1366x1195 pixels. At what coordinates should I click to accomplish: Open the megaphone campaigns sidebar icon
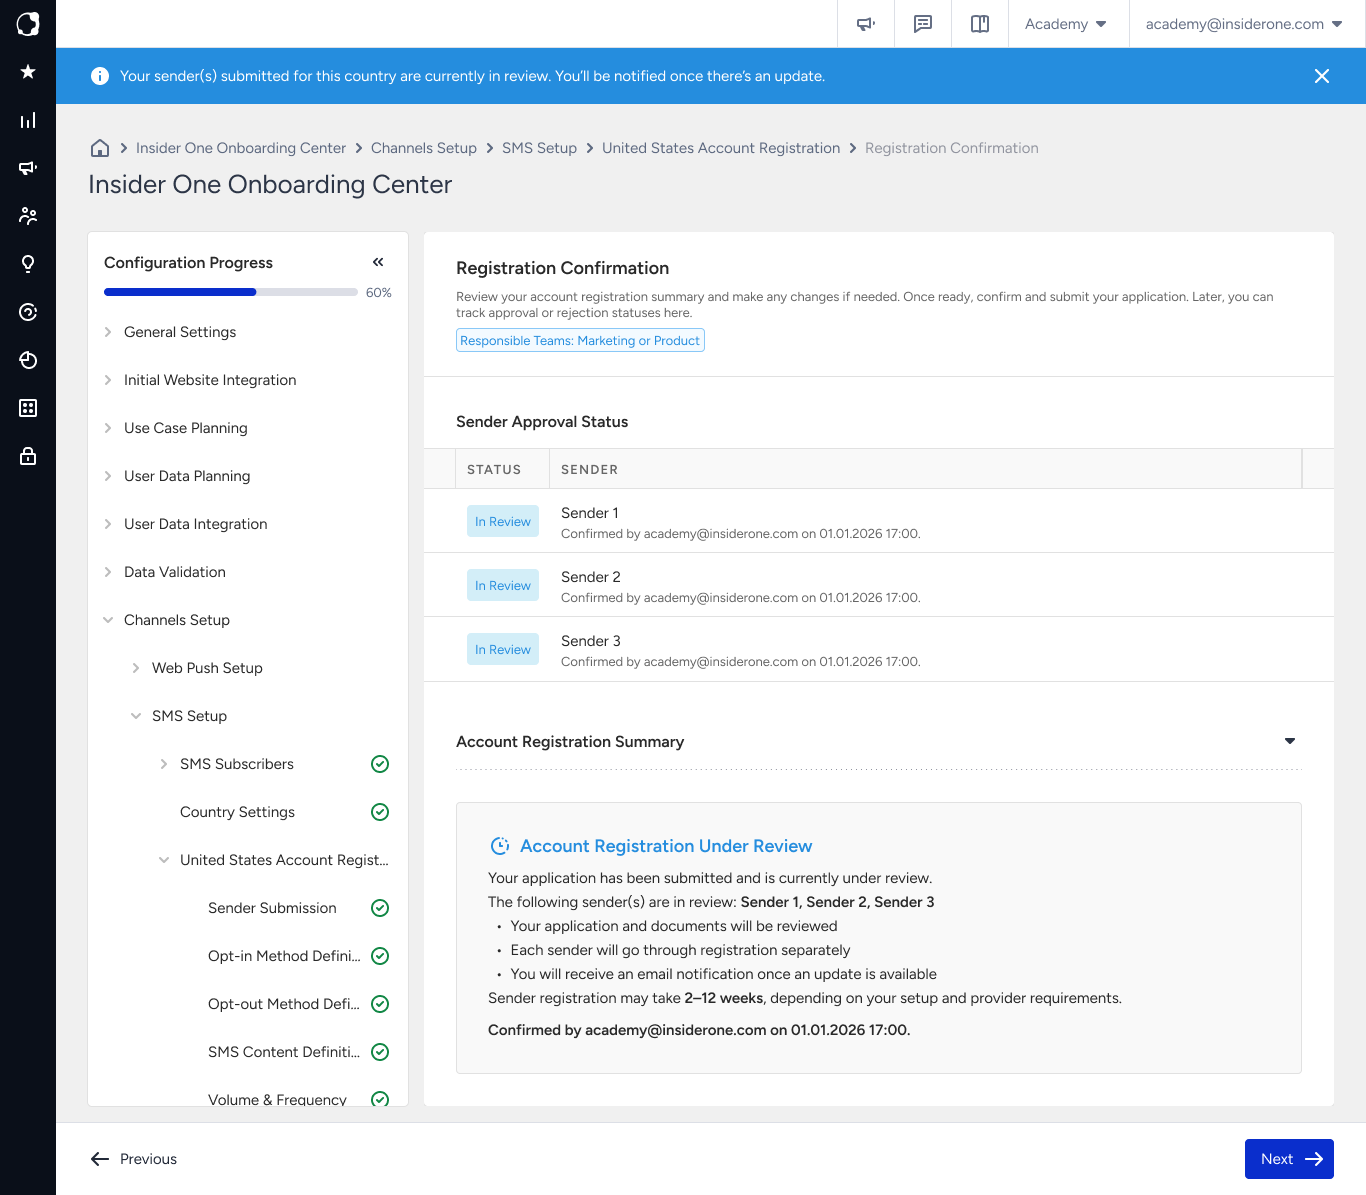28,168
